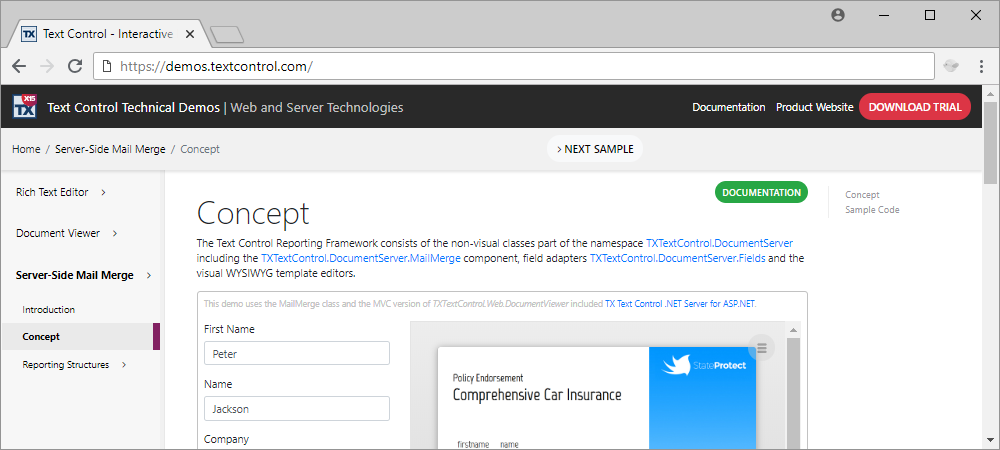Select Concept item in sidebar
Image resolution: width=1000 pixels, height=450 pixels.
(80, 337)
